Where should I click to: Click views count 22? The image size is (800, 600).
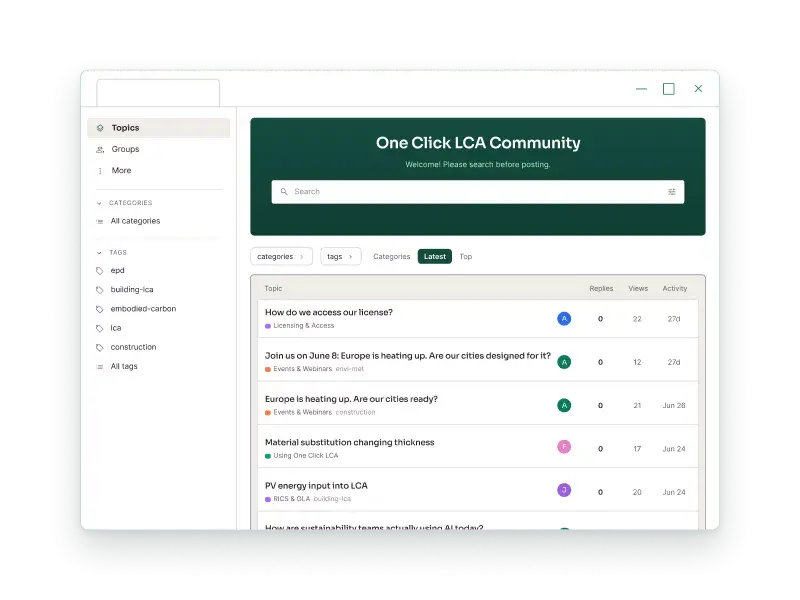(637, 319)
